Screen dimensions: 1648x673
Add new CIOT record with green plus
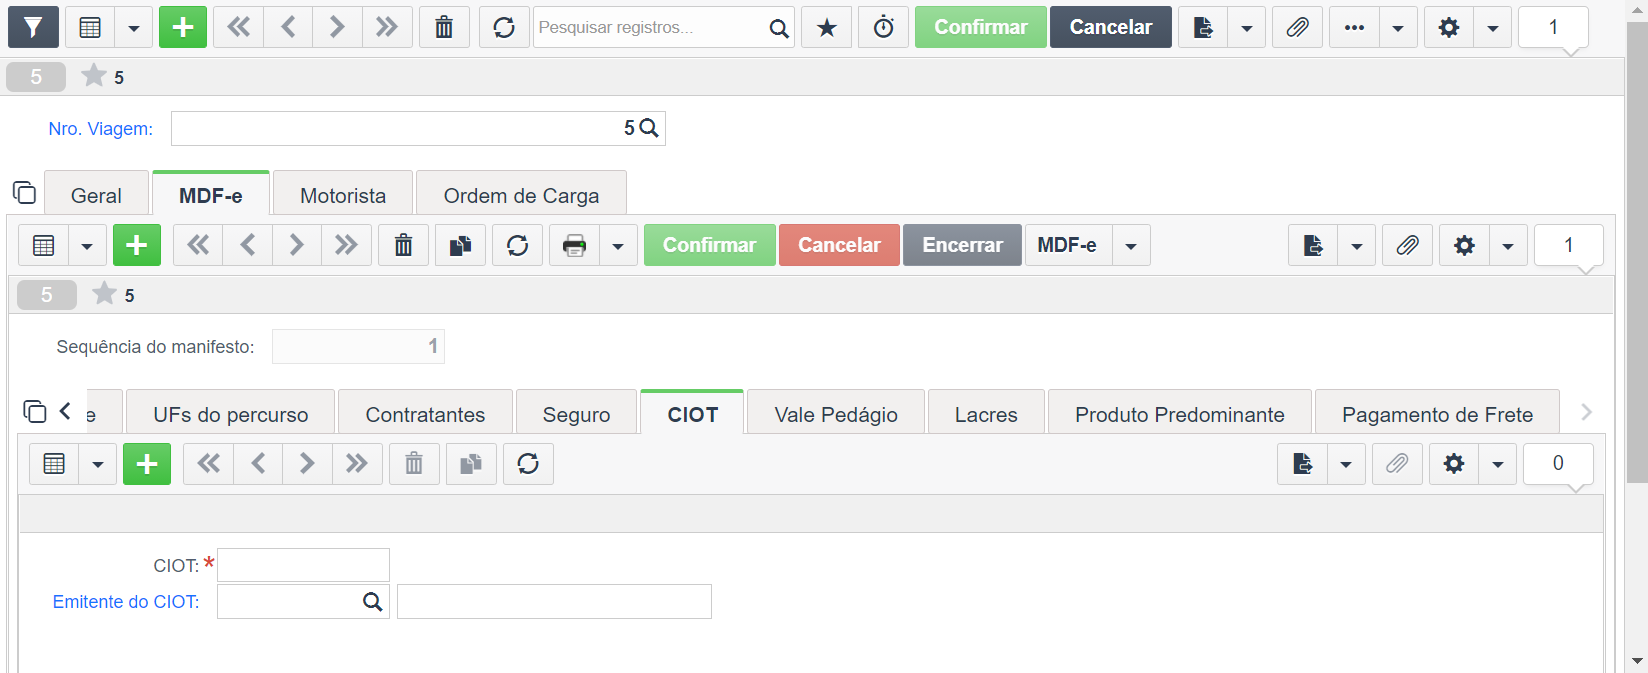point(147,463)
